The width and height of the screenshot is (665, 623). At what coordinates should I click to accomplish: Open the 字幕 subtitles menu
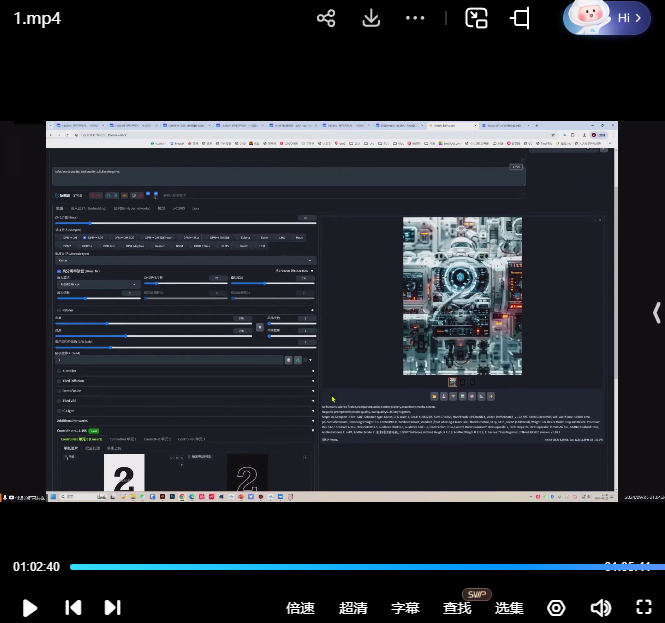click(405, 608)
